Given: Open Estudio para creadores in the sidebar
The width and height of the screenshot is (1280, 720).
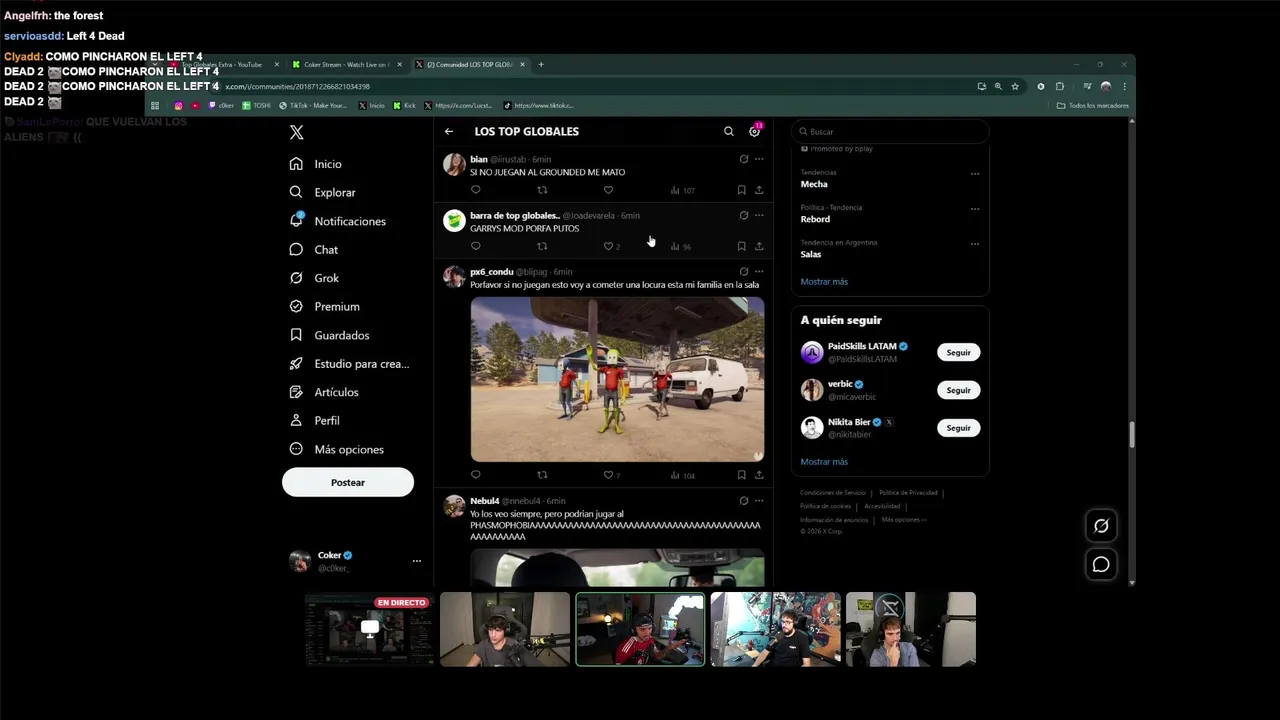Looking at the screenshot, I should pos(349,363).
